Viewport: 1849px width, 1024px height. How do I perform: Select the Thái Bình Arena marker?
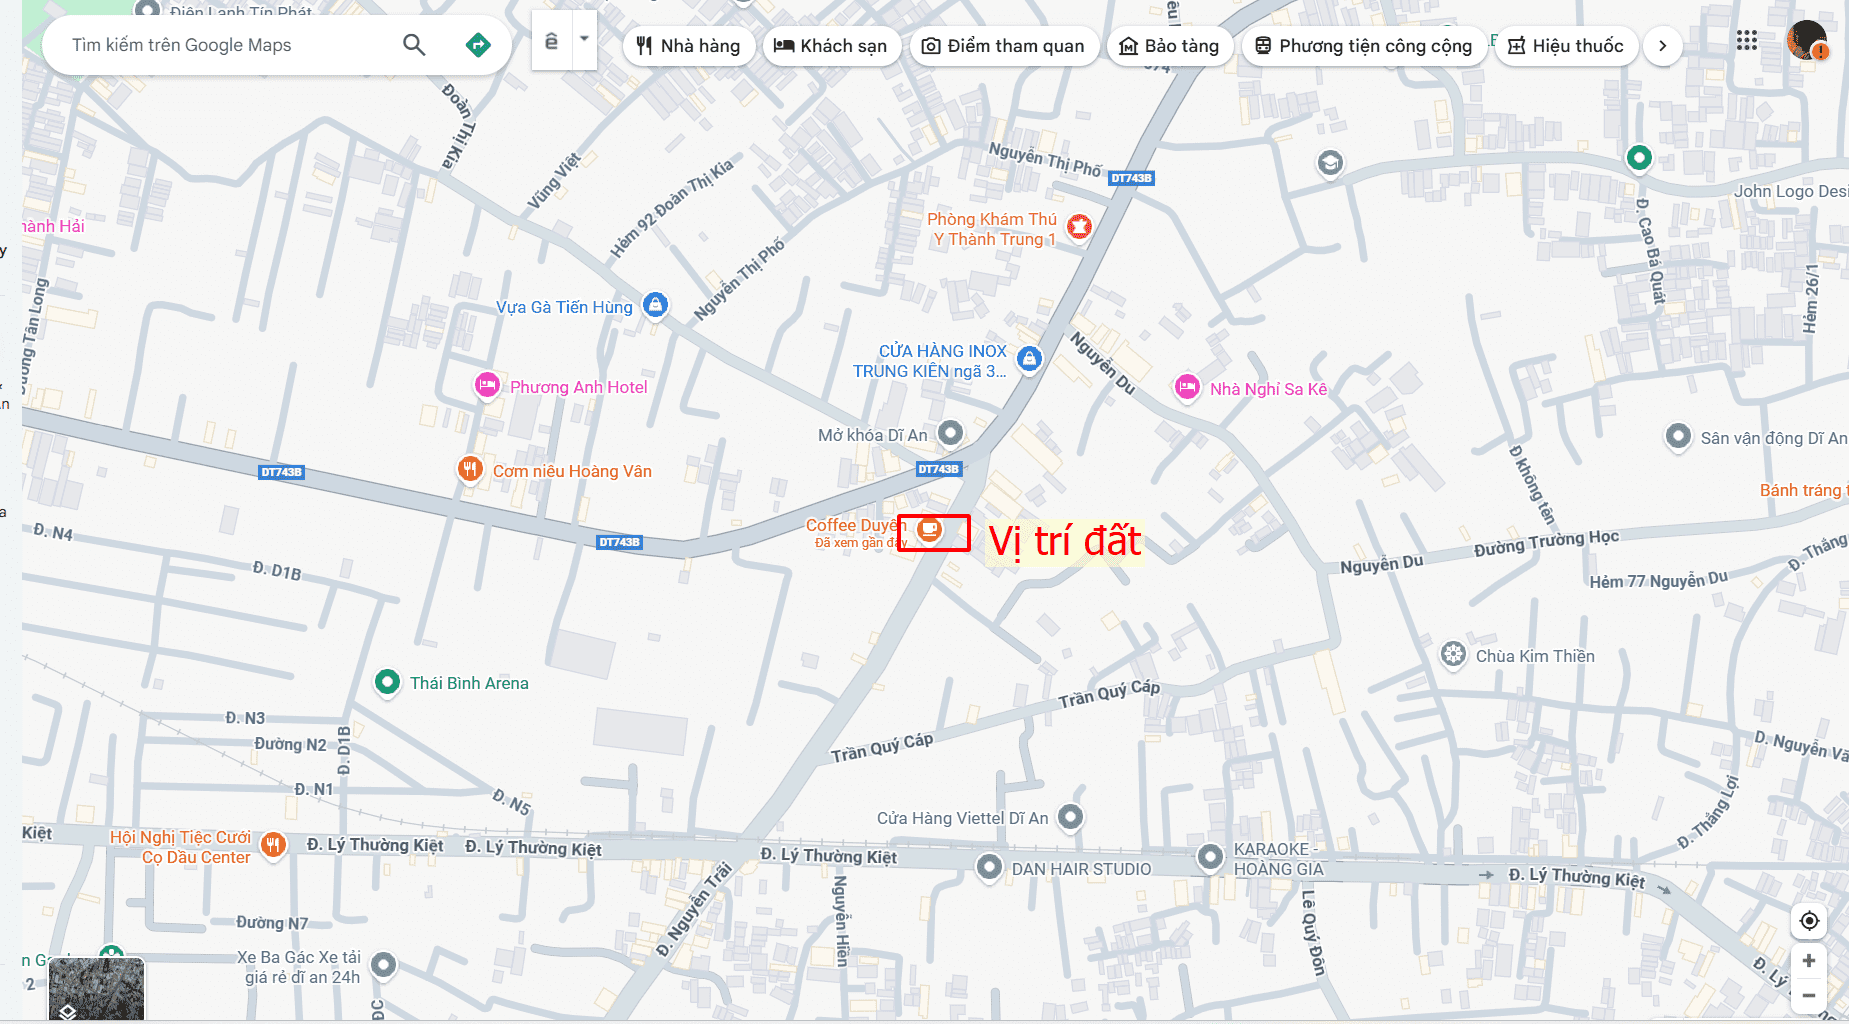pyautogui.click(x=387, y=682)
